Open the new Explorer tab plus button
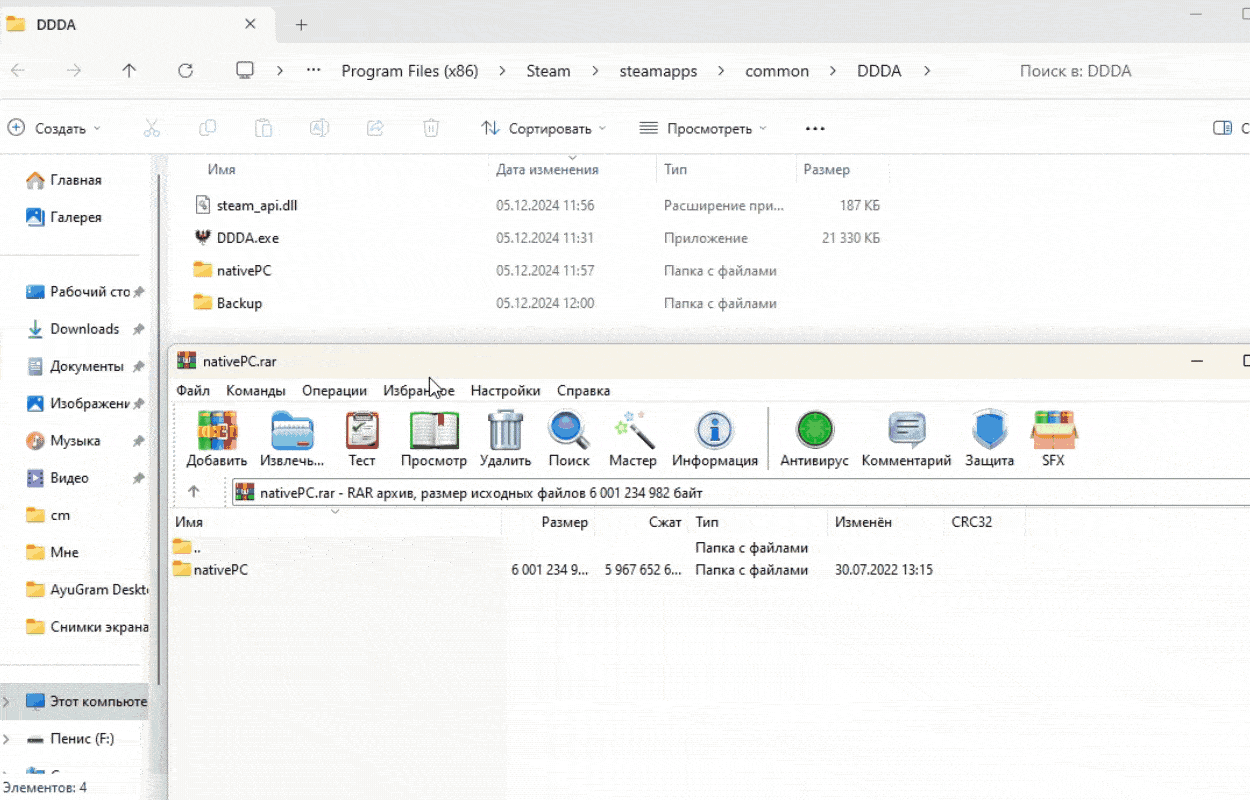This screenshot has height=800, width=1250. [x=301, y=25]
